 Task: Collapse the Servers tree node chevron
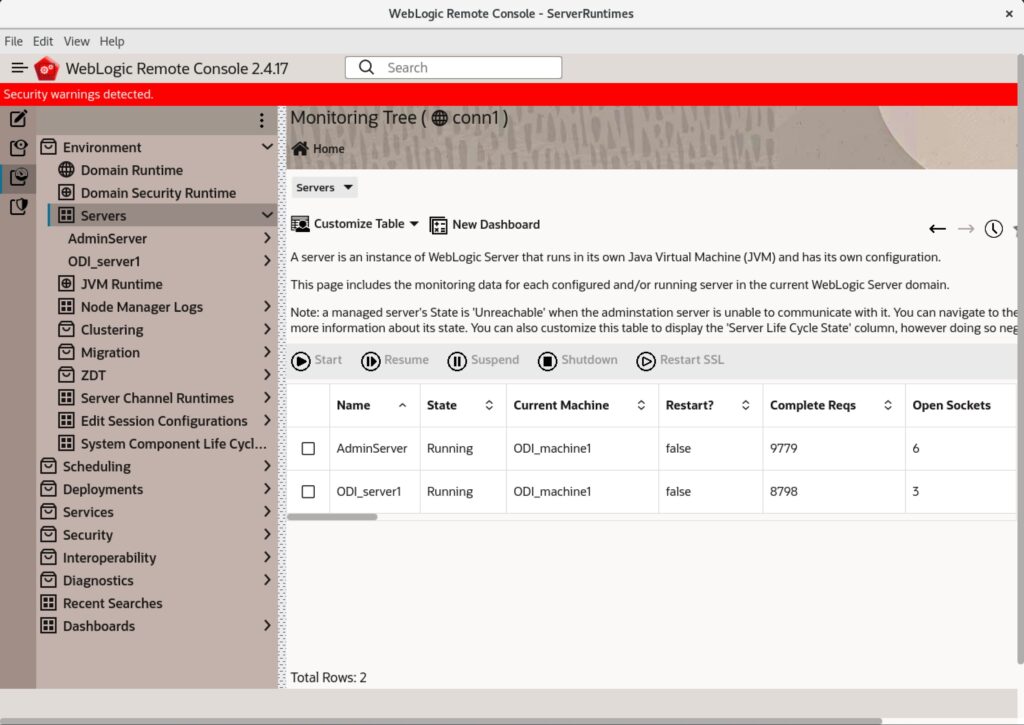click(267, 215)
